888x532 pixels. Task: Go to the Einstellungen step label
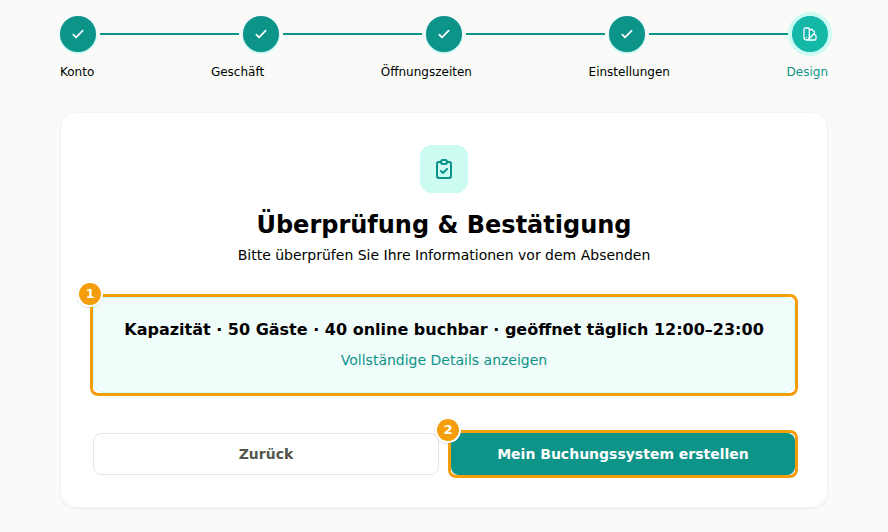coord(629,72)
